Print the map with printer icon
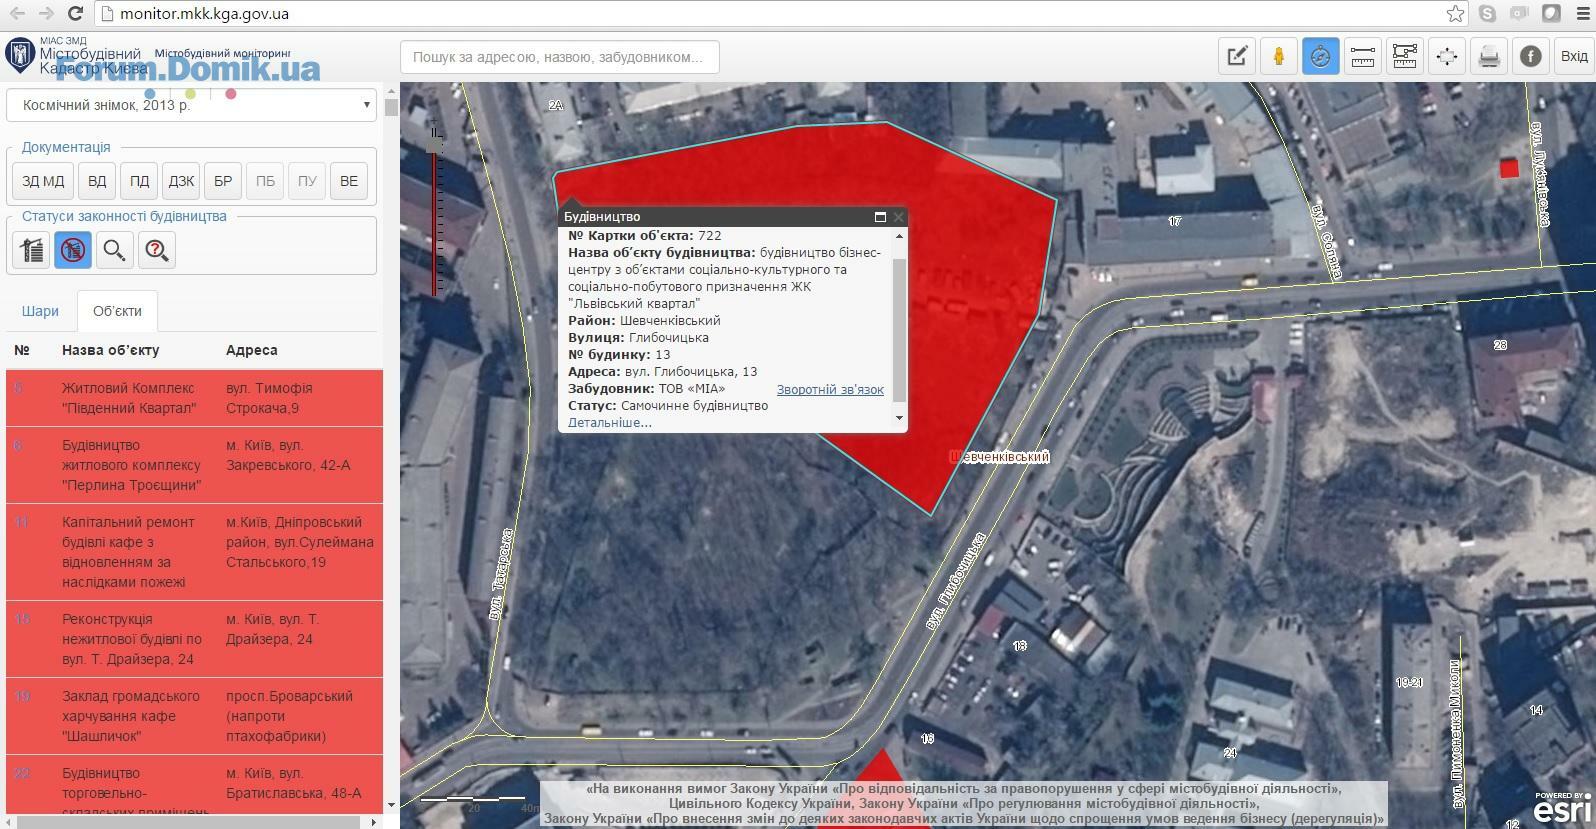The width and height of the screenshot is (1596, 829). tap(1489, 57)
